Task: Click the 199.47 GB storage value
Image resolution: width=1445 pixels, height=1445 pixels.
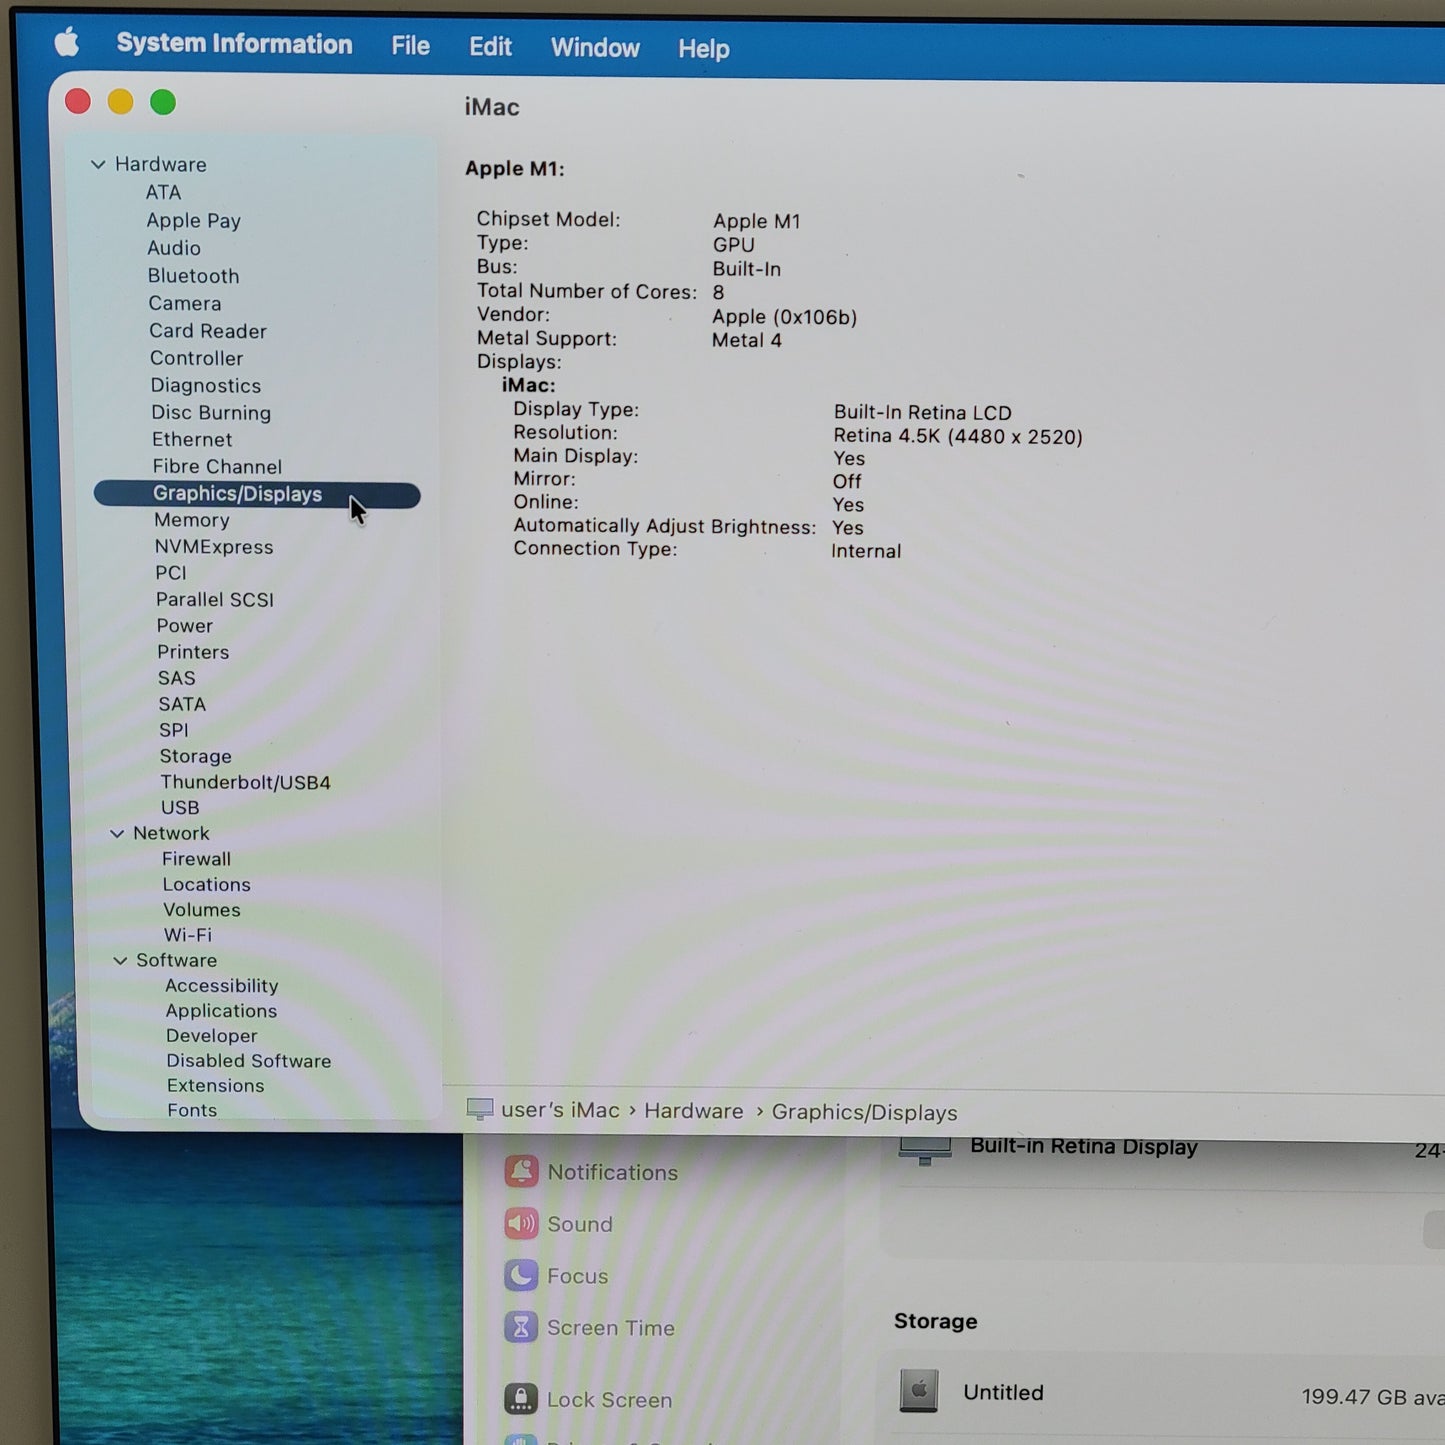Action: tap(1373, 1397)
